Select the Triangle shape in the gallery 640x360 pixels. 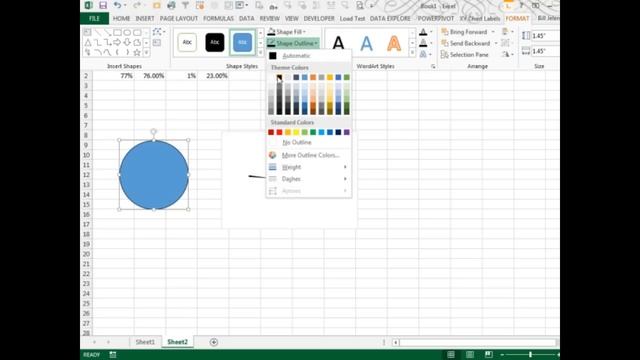point(88,42)
